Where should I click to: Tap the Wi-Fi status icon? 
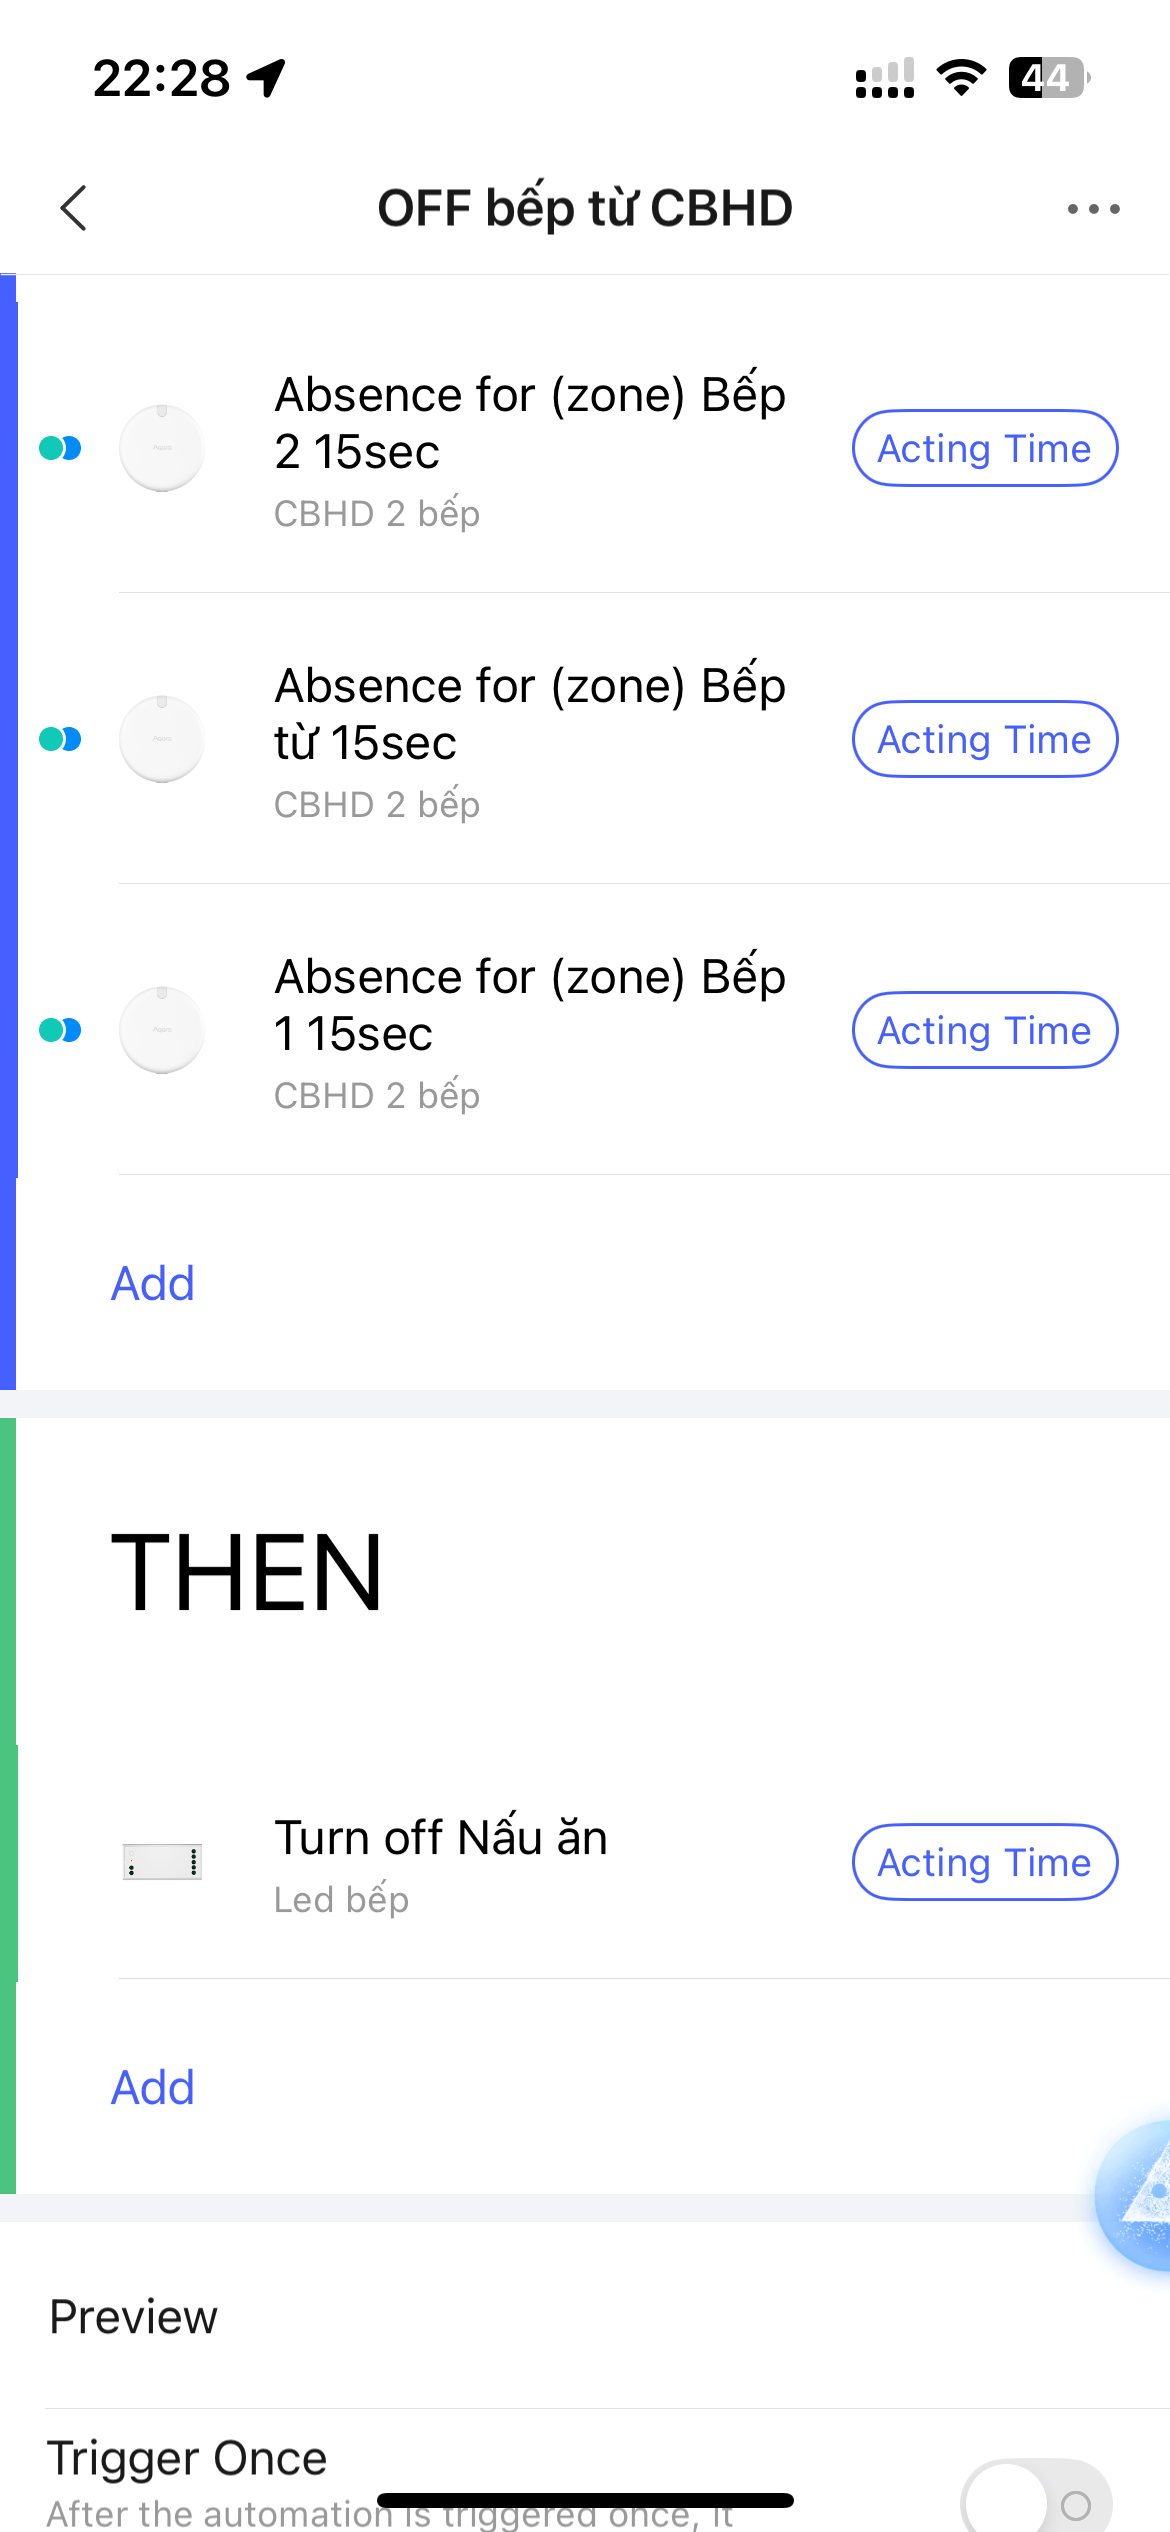pyautogui.click(x=960, y=78)
